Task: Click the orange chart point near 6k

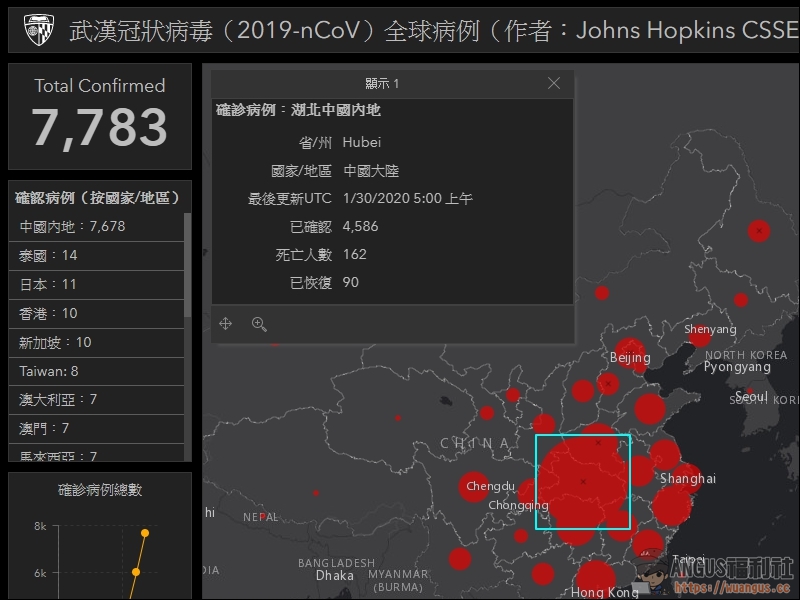Action: click(x=136, y=572)
